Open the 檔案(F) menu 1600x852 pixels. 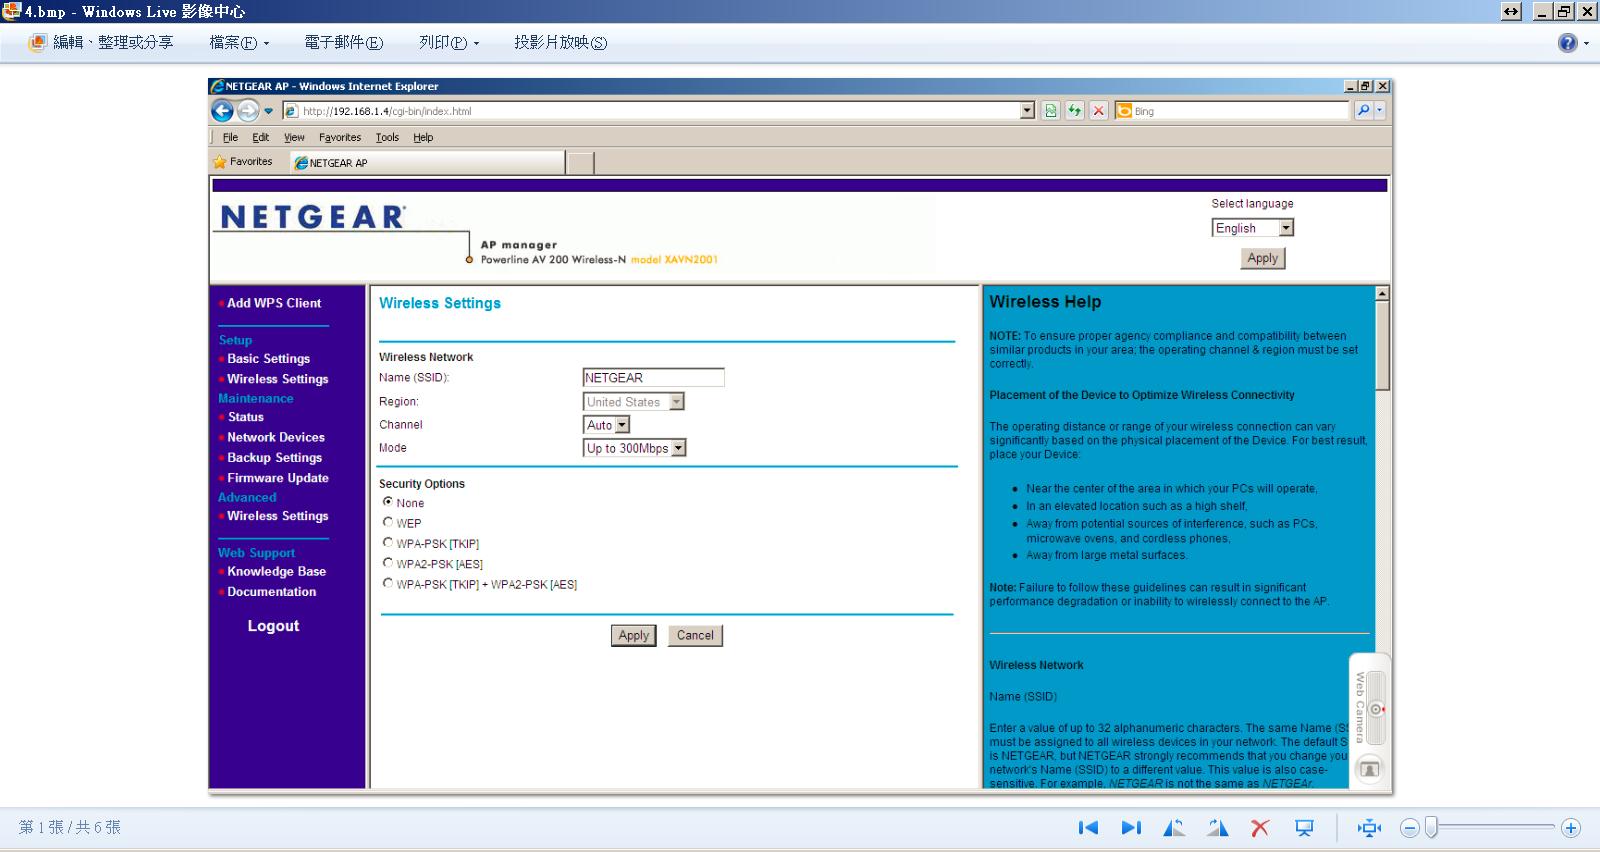(239, 42)
